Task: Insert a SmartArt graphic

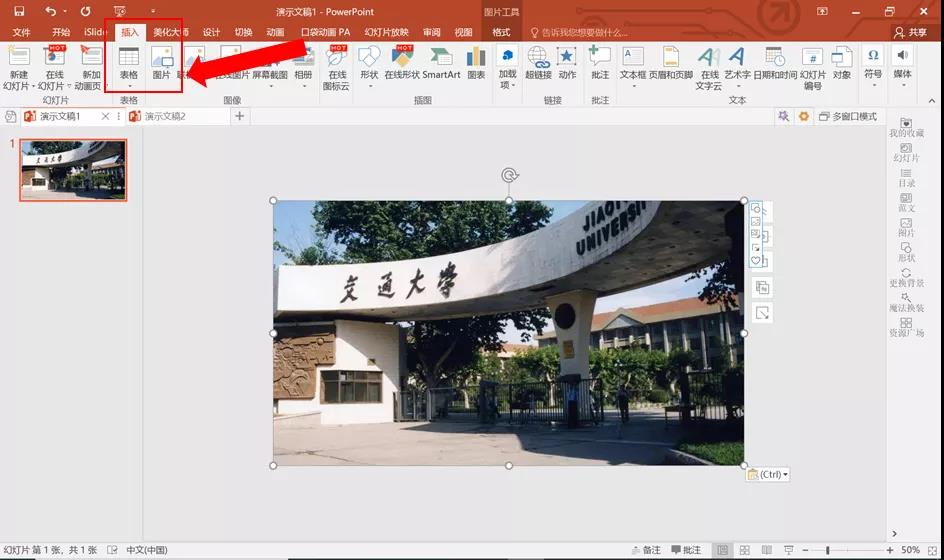Action: coord(441,63)
